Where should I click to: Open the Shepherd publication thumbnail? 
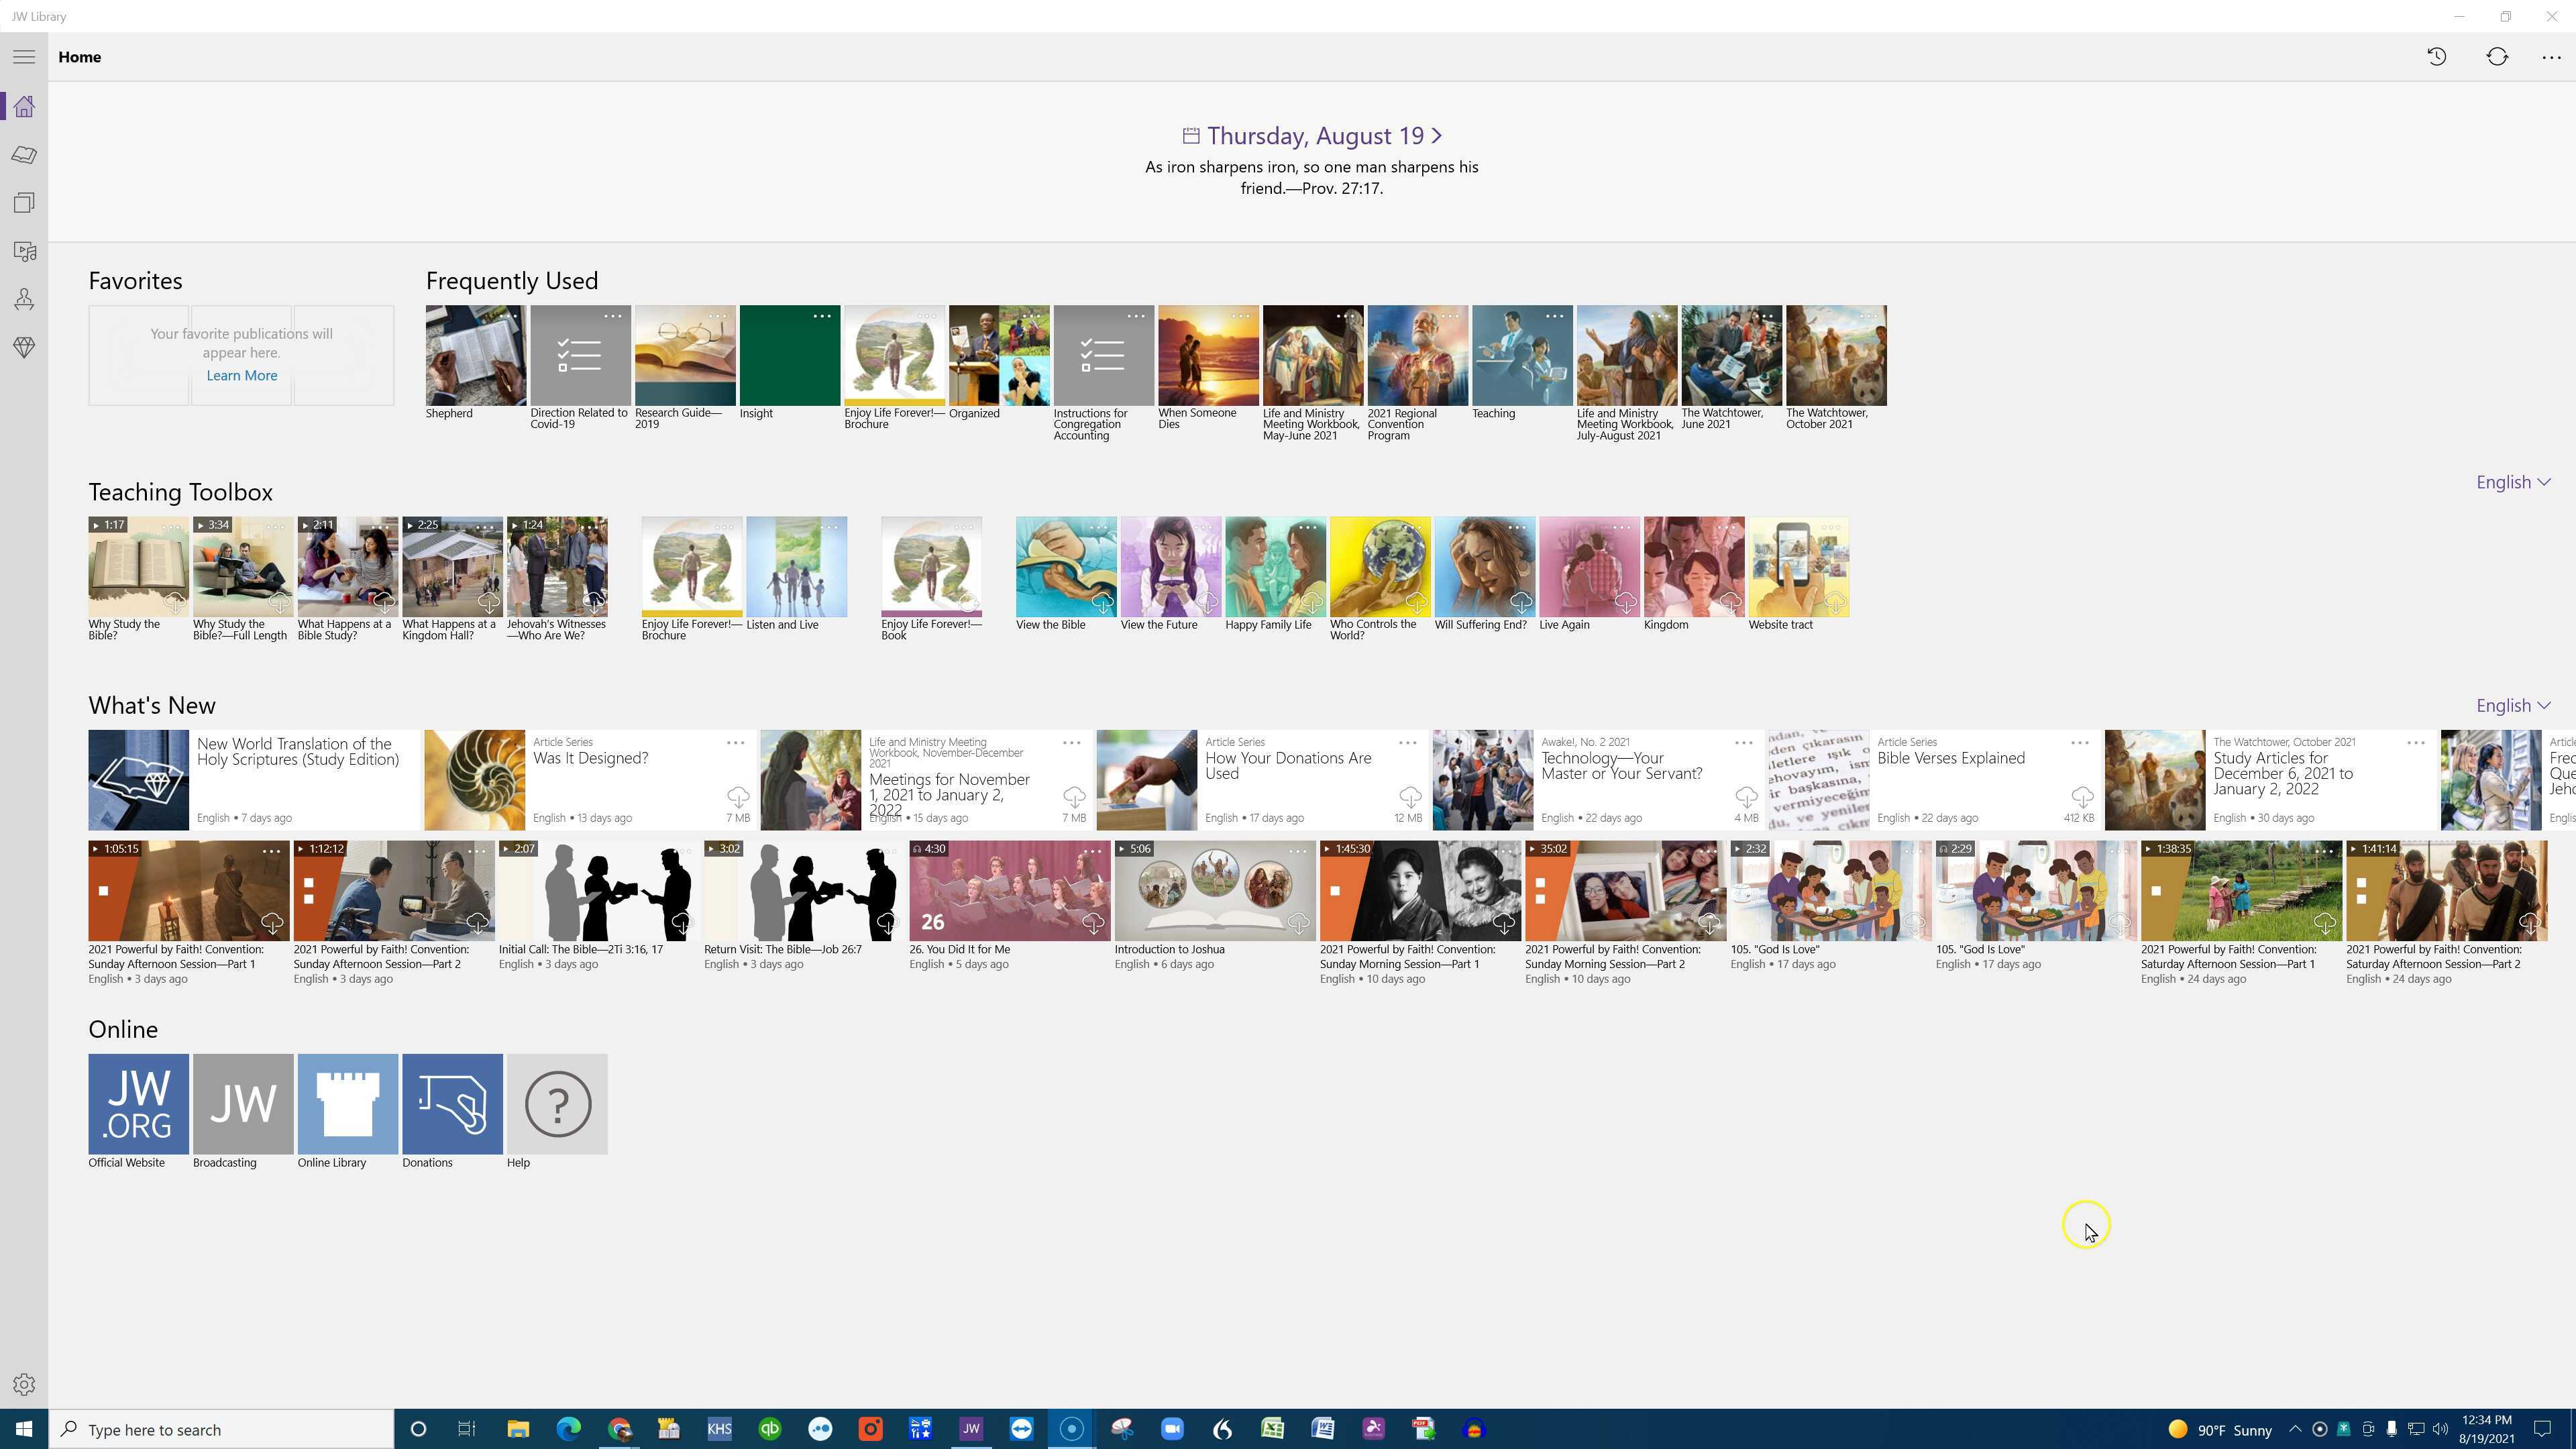coord(475,356)
